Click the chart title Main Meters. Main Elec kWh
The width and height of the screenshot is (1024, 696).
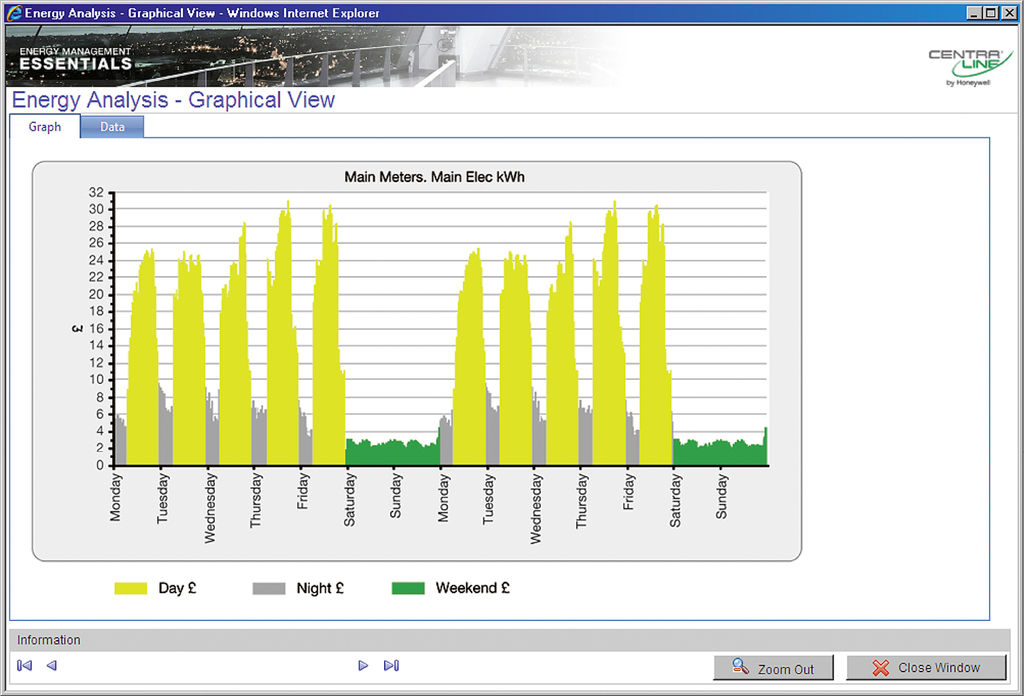[x=434, y=177]
